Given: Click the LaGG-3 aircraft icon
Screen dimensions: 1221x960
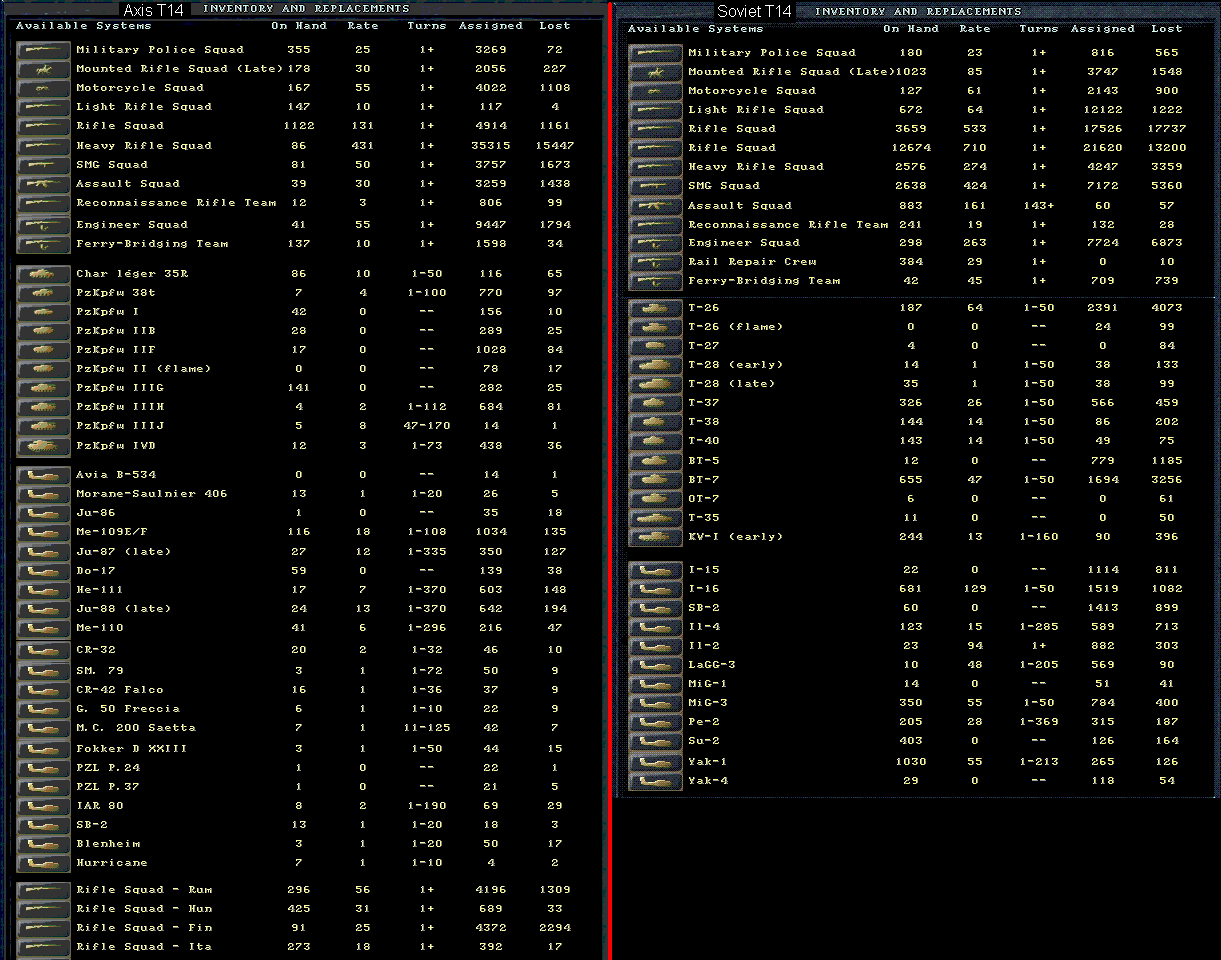Looking at the screenshot, I should pyautogui.click(x=656, y=665).
